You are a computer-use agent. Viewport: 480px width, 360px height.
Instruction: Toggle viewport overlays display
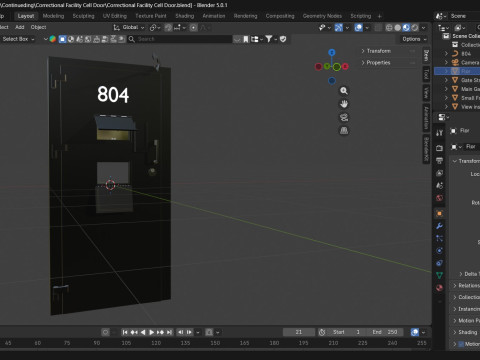(359, 28)
